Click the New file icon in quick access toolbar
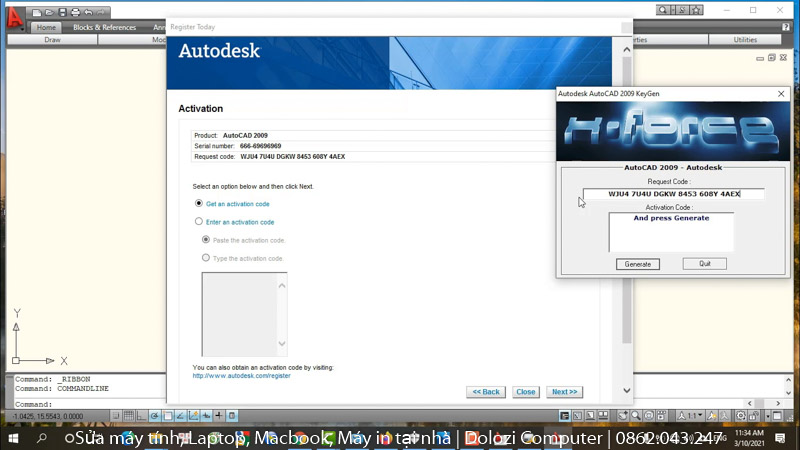The width and height of the screenshot is (800, 450). click(37, 11)
